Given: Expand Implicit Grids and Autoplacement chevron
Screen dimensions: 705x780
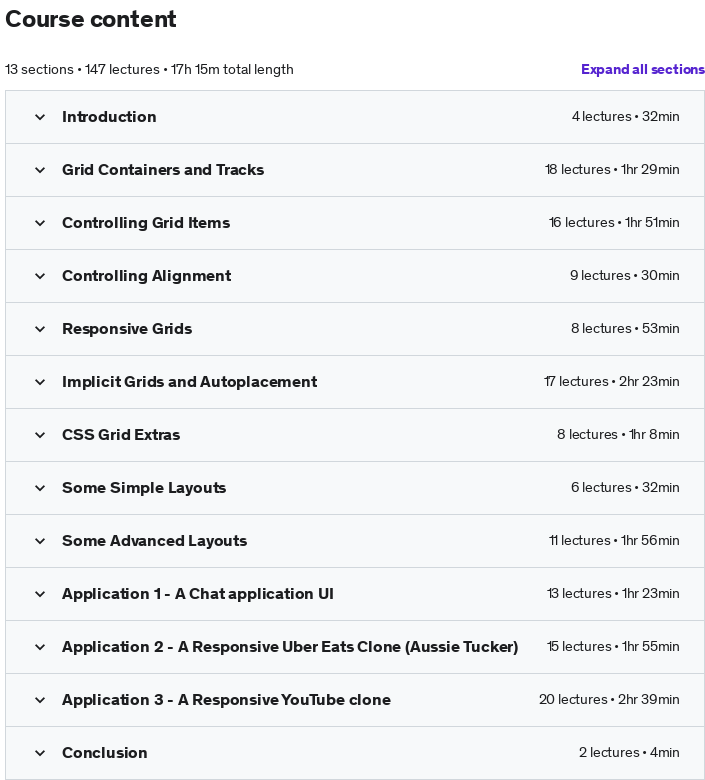Looking at the screenshot, I should tap(40, 382).
